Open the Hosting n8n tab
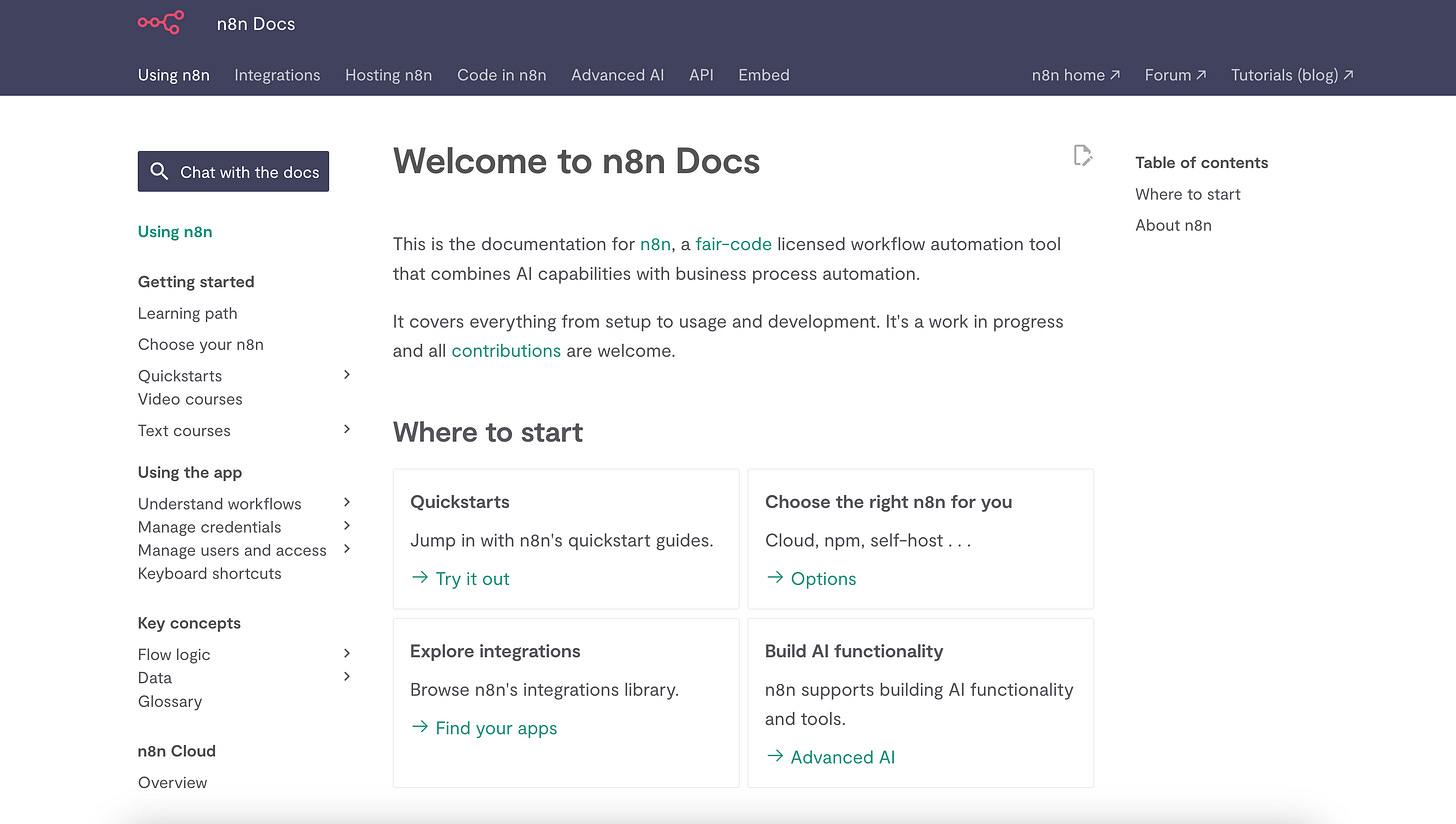 (x=389, y=75)
